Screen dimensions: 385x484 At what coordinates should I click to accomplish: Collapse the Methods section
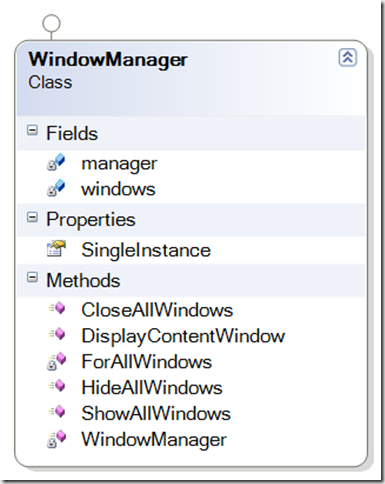pyautogui.click(x=32, y=277)
